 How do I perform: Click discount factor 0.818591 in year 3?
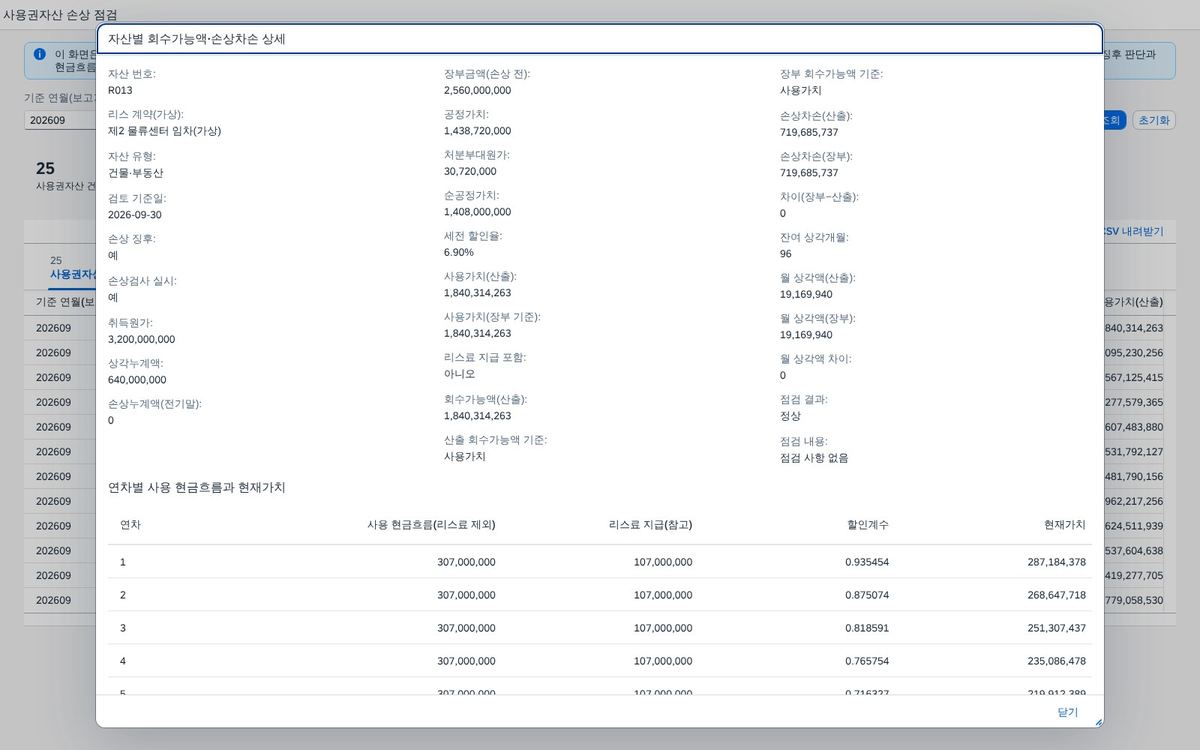[x=867, y=628]
